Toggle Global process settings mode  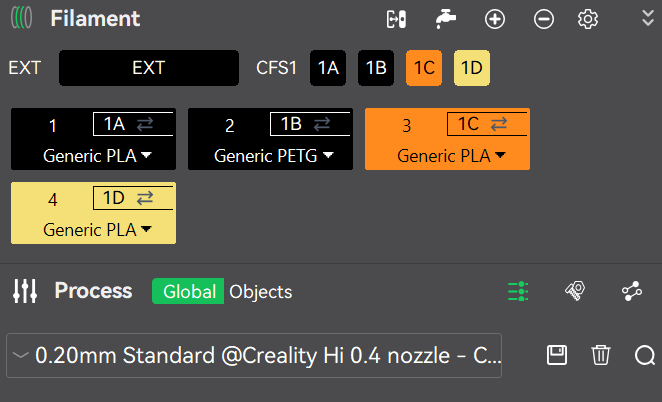188,291
